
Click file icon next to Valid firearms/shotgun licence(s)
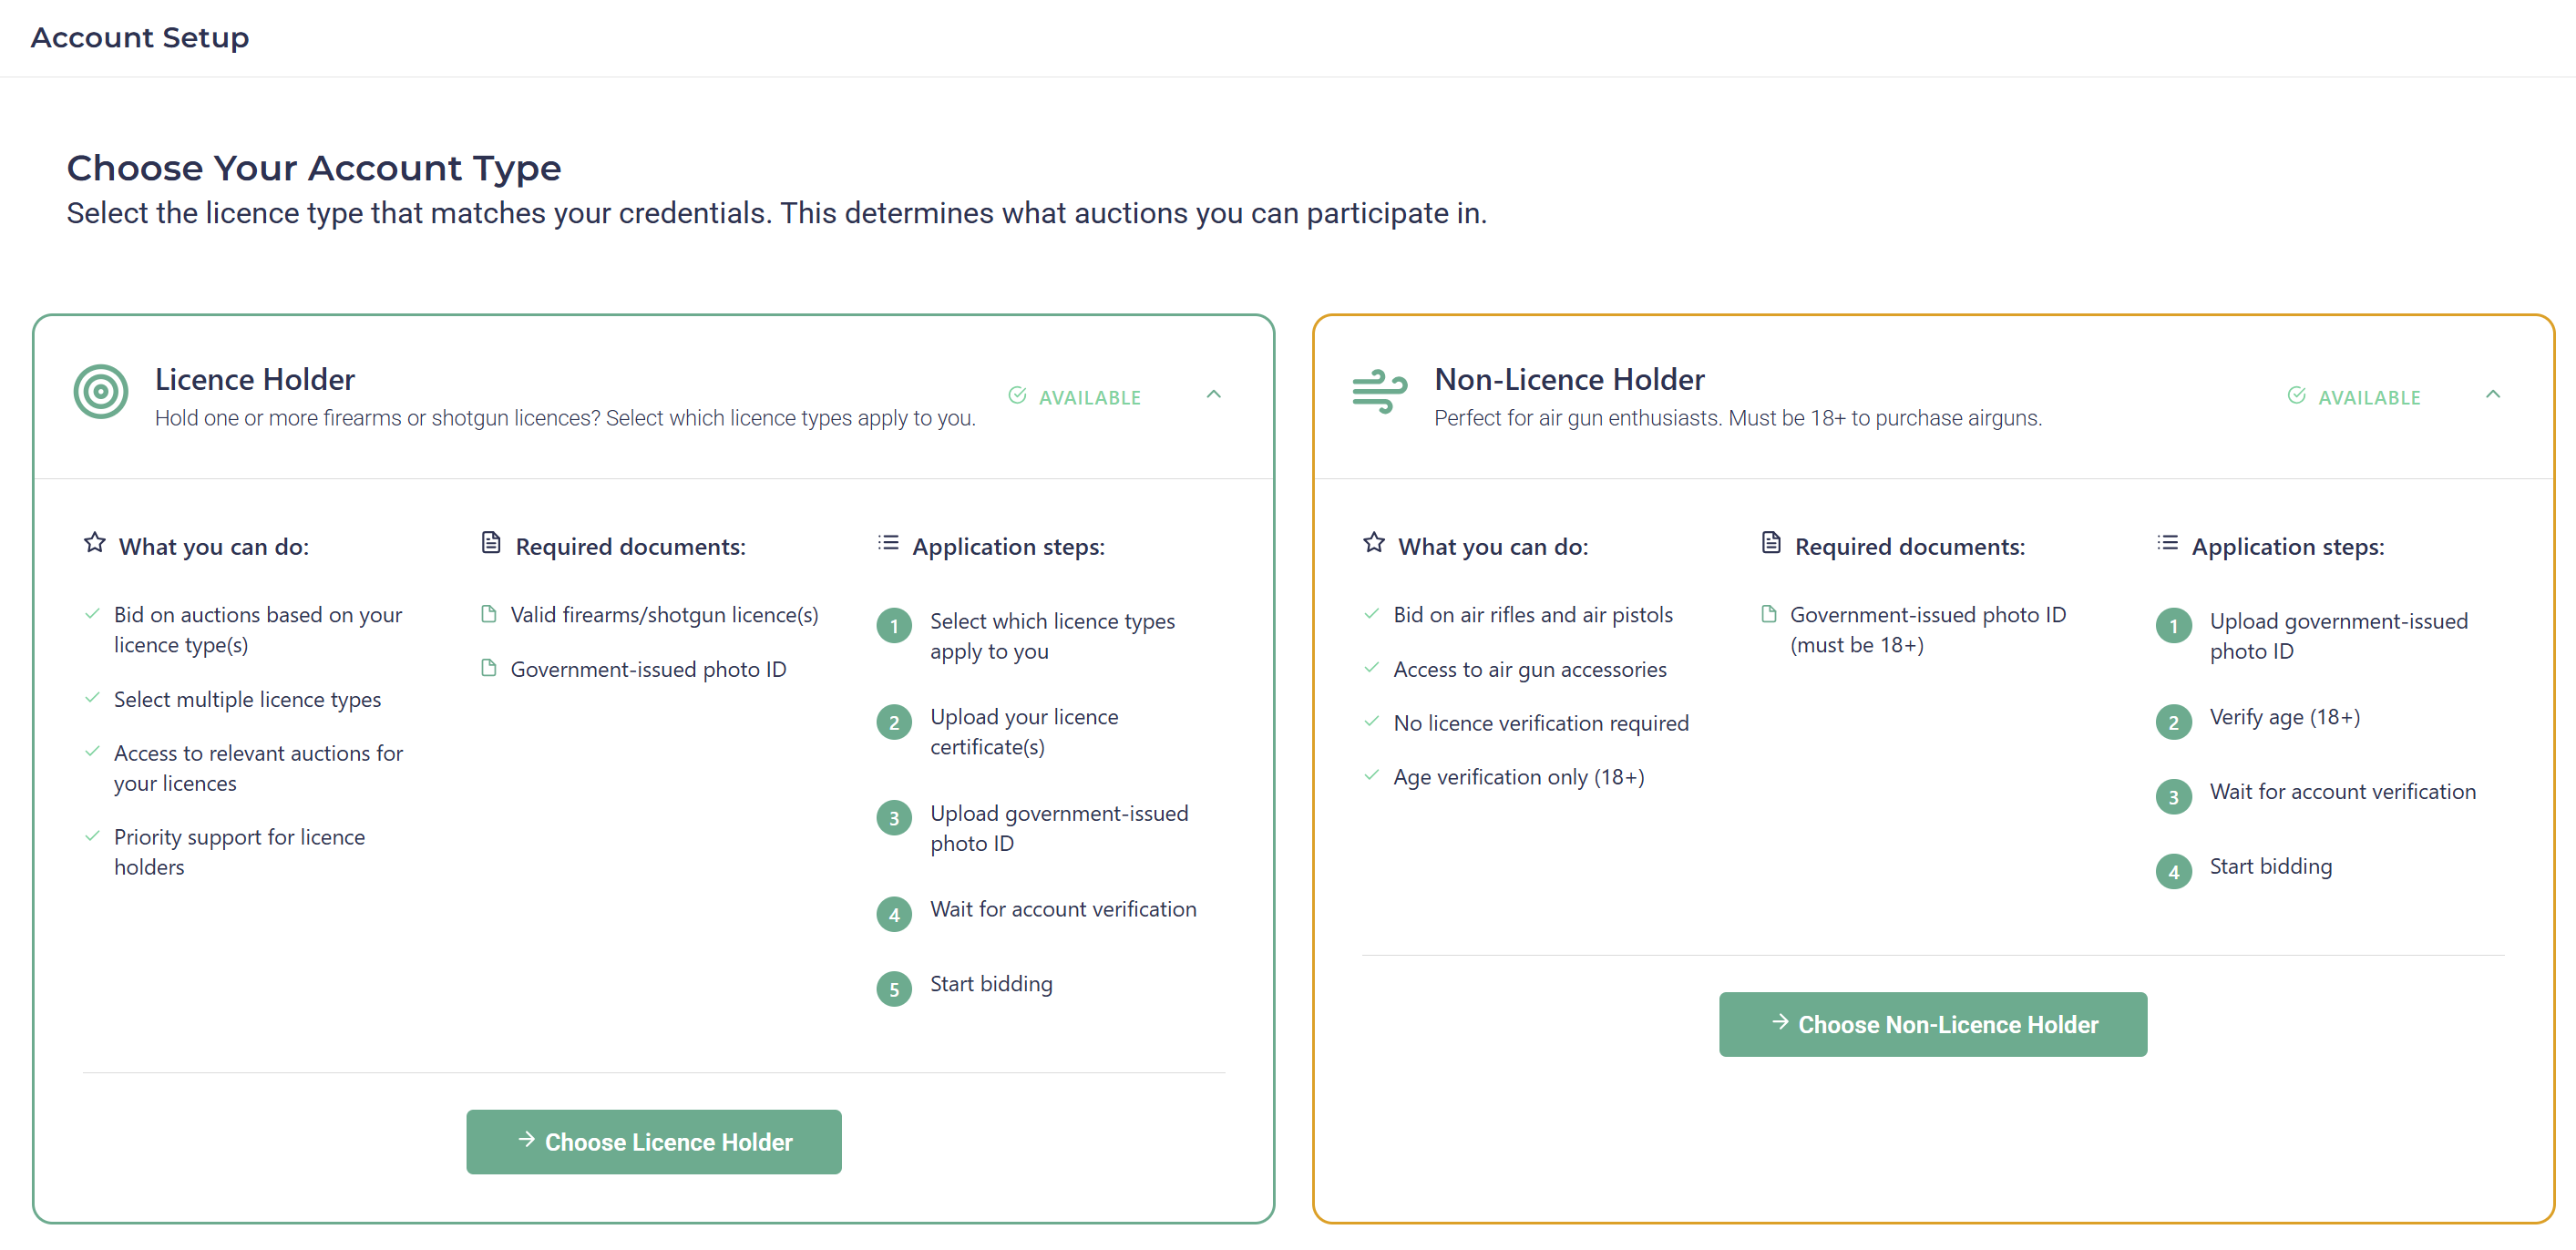point(488,614)
